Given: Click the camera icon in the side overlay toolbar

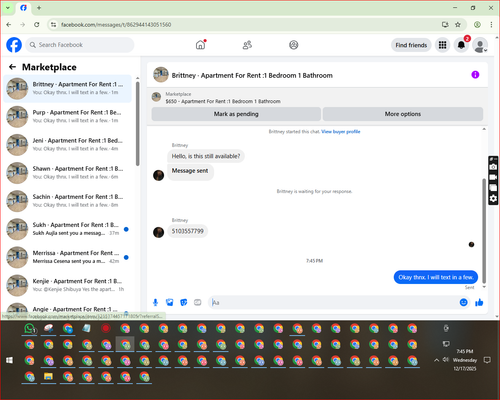Looking at the screenshot, I should 493,167.
